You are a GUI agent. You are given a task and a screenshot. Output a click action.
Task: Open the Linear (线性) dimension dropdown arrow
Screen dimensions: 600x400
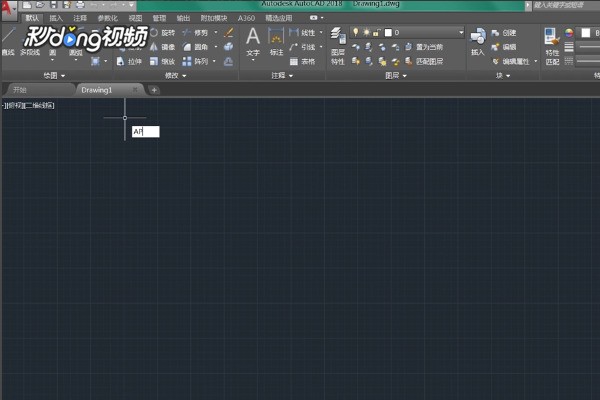pyautogui.click(x=321, y=33)
